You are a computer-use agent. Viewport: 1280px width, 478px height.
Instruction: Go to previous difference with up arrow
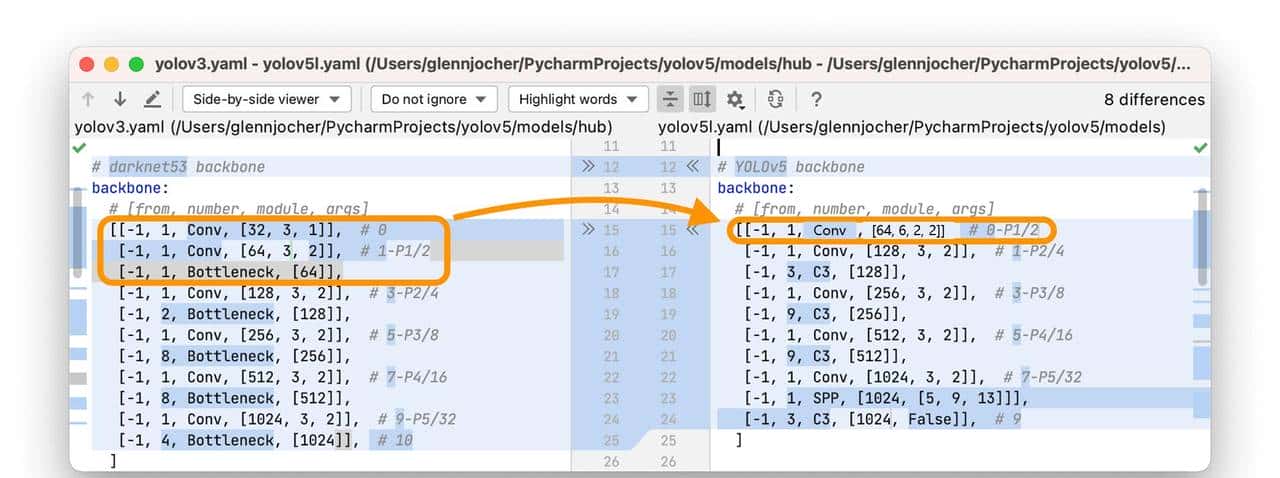[89, 99]
